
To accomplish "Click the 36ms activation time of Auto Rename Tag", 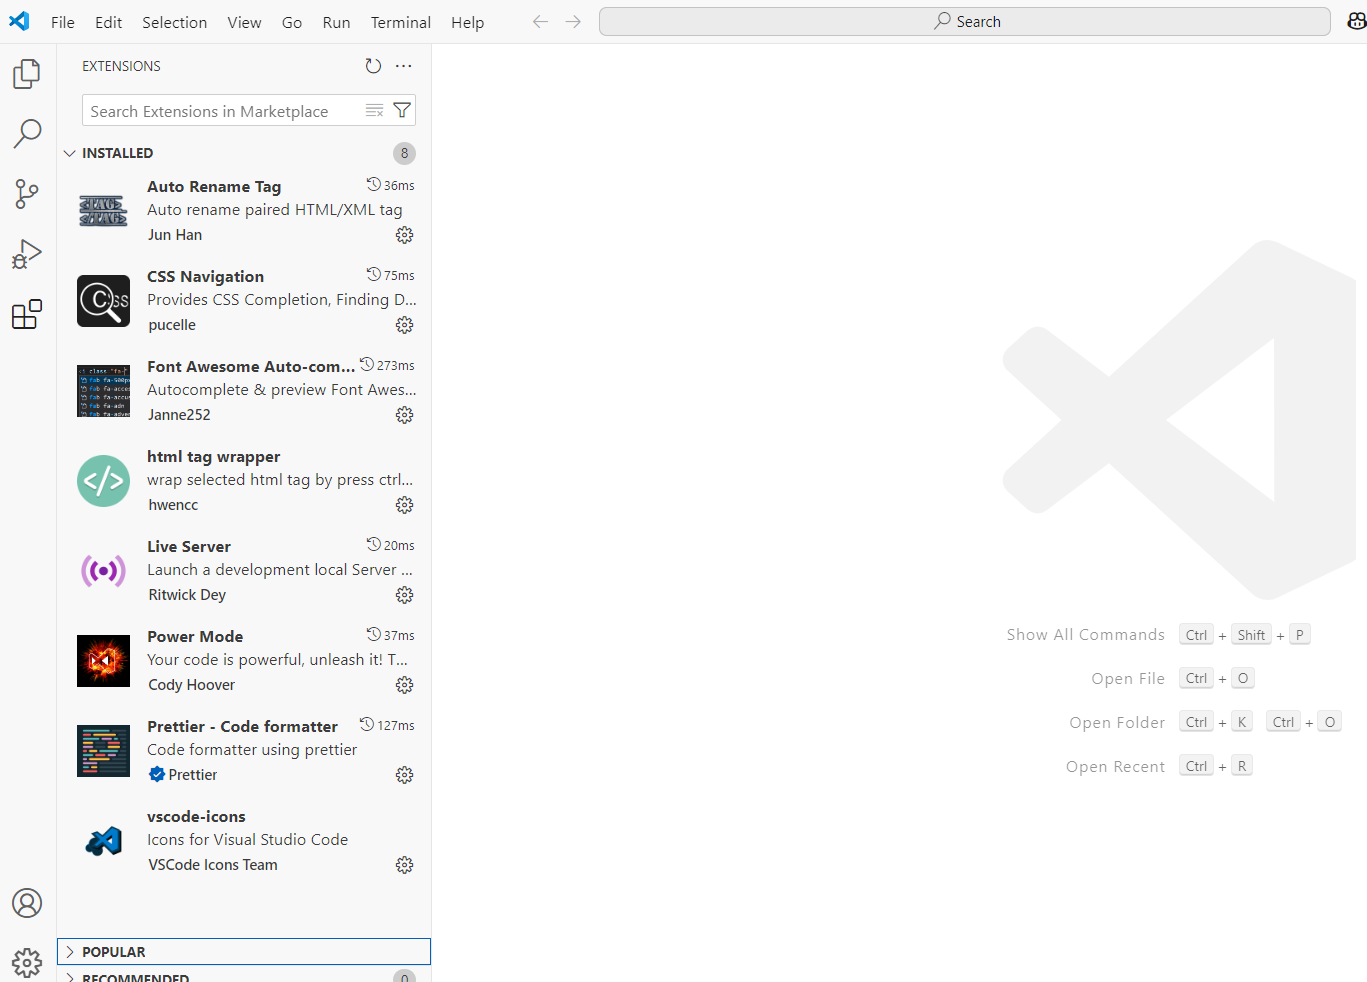I will coord(390,185).
